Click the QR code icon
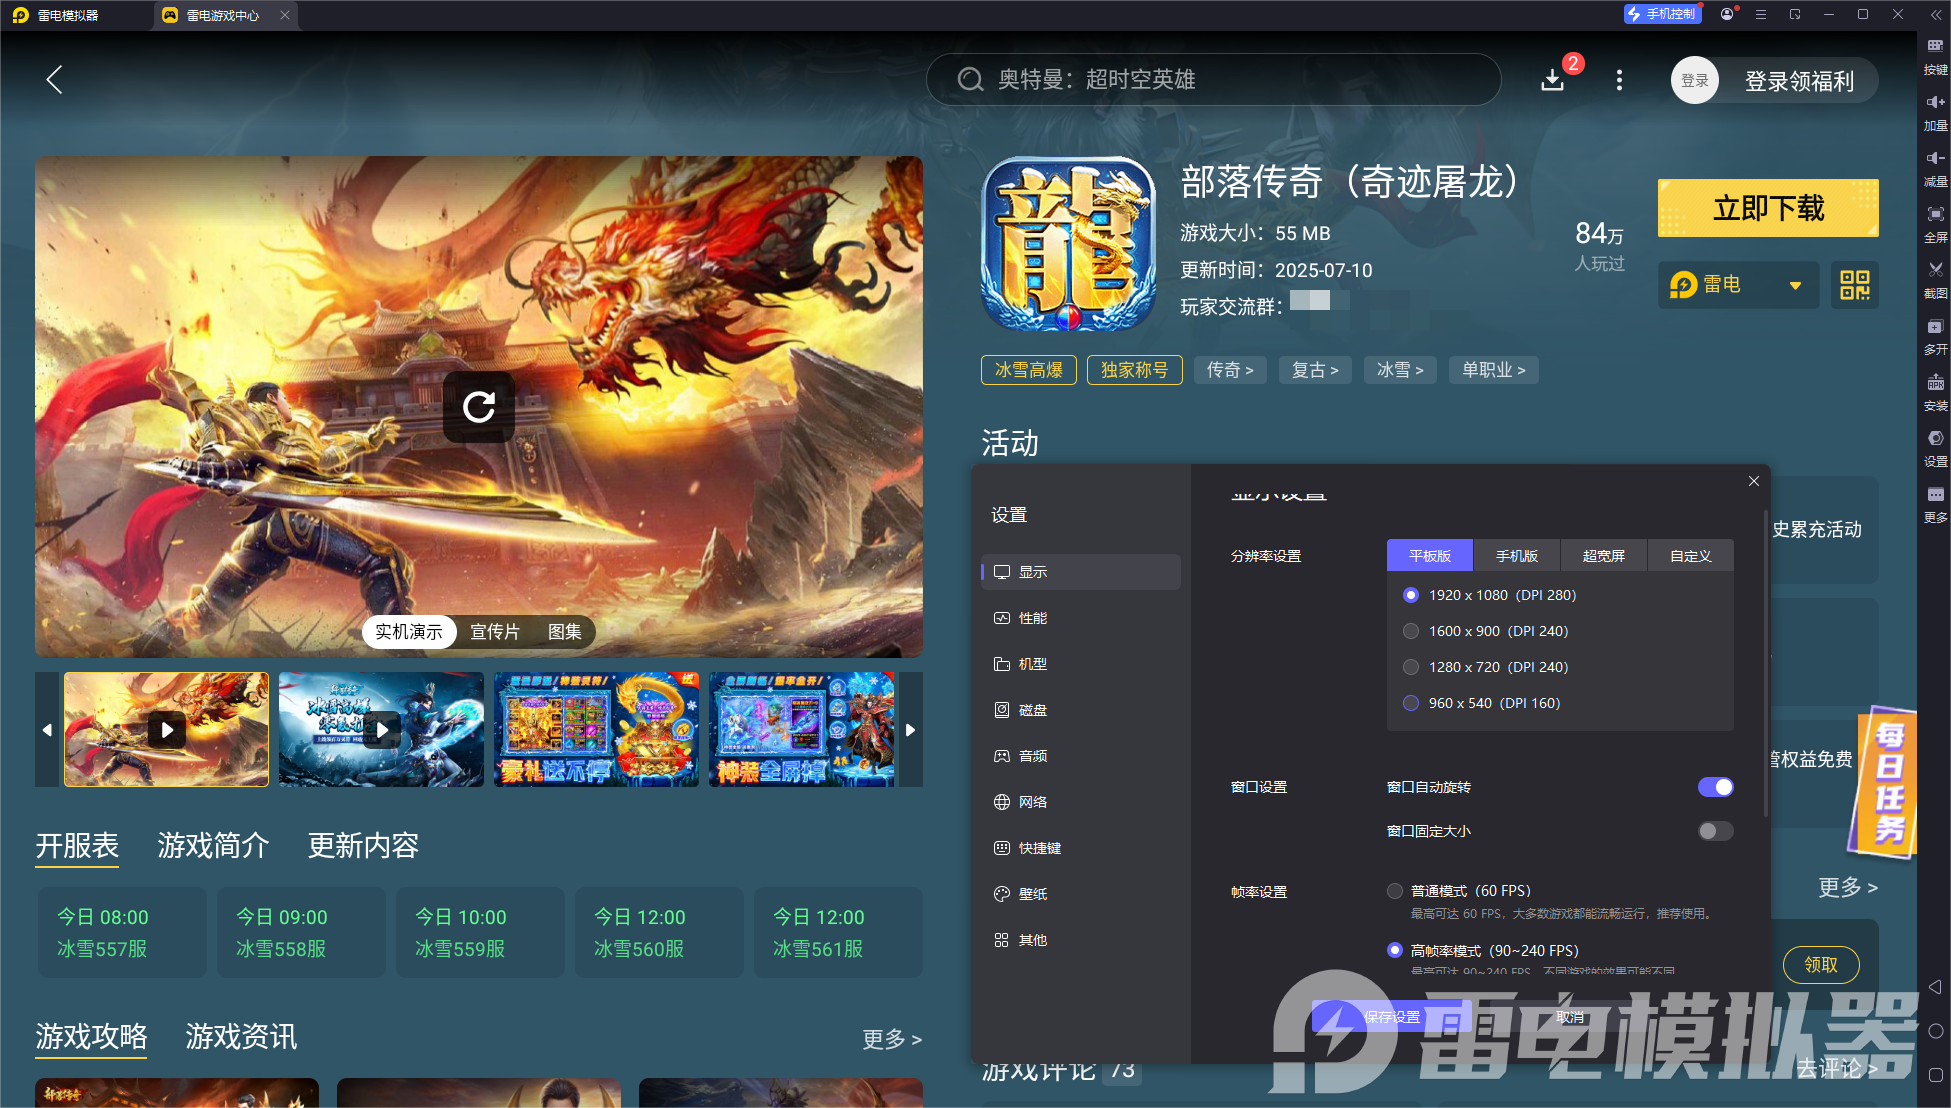1951x1108 pixels. click(x=1854, y=285)
